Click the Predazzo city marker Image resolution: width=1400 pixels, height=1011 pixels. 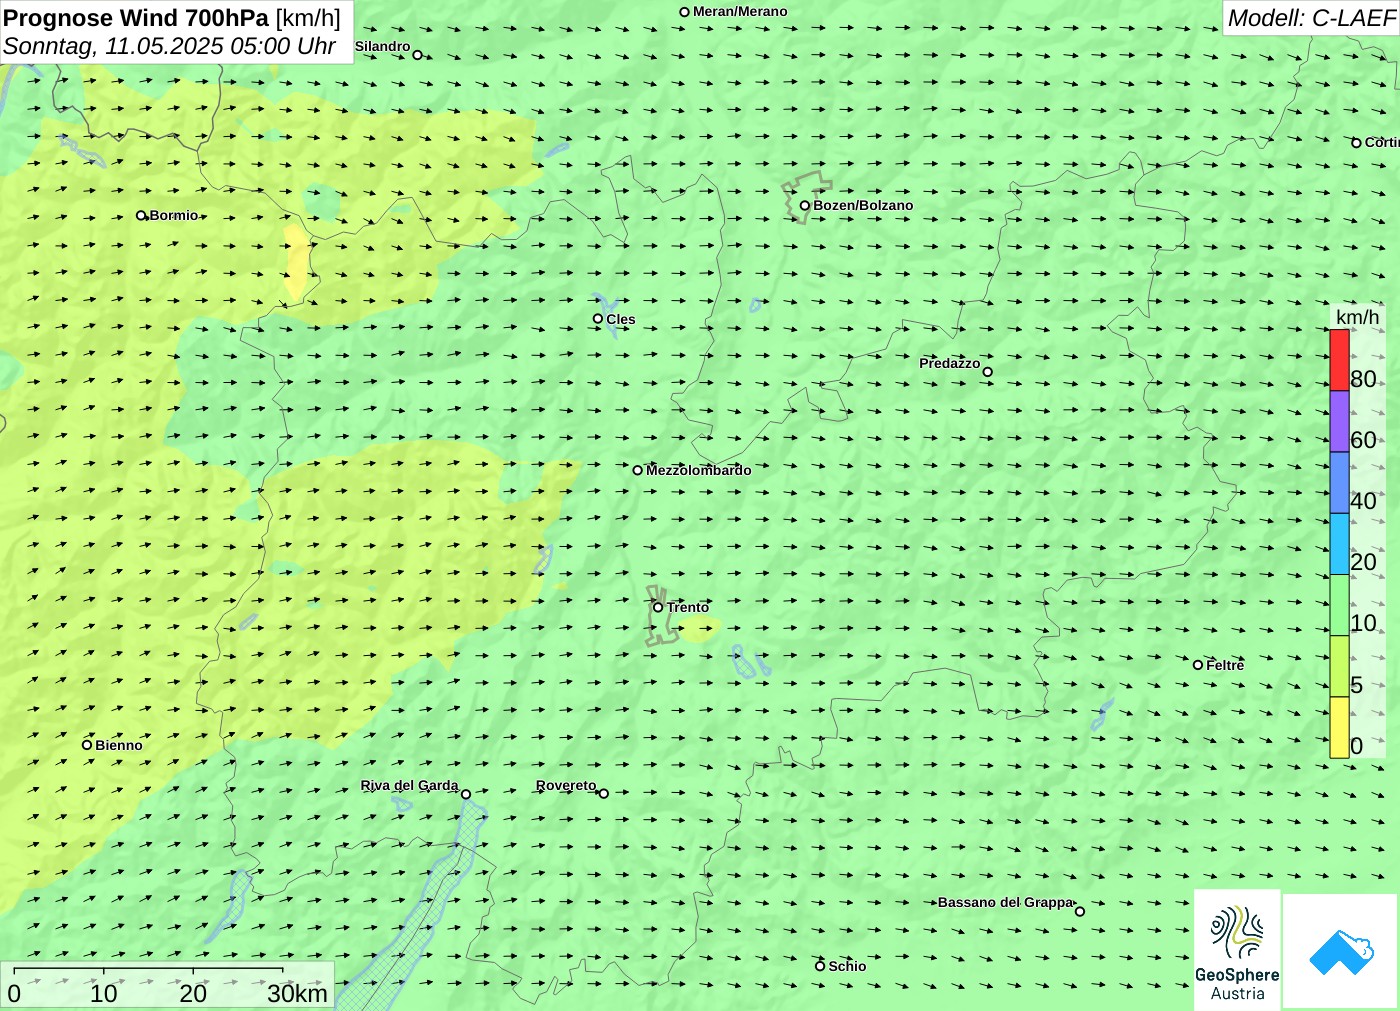tap(987, 372)
